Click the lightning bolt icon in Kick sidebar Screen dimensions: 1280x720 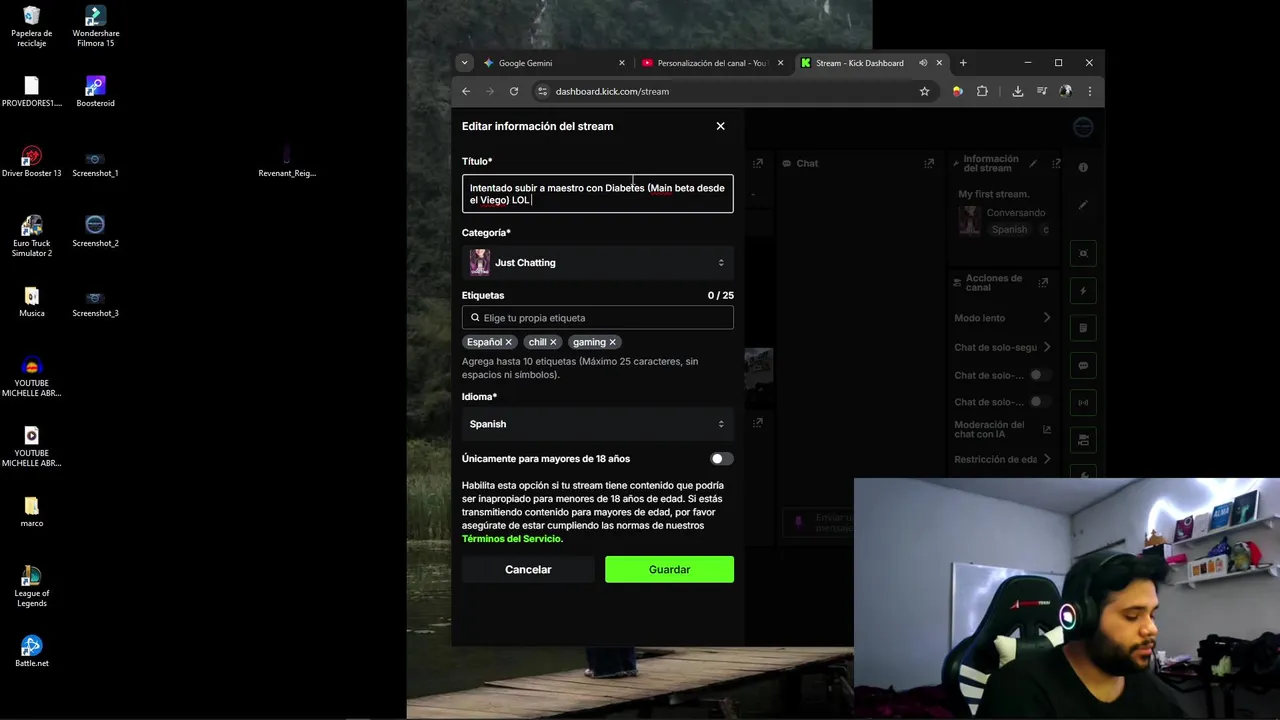[x=1083, y=291]
